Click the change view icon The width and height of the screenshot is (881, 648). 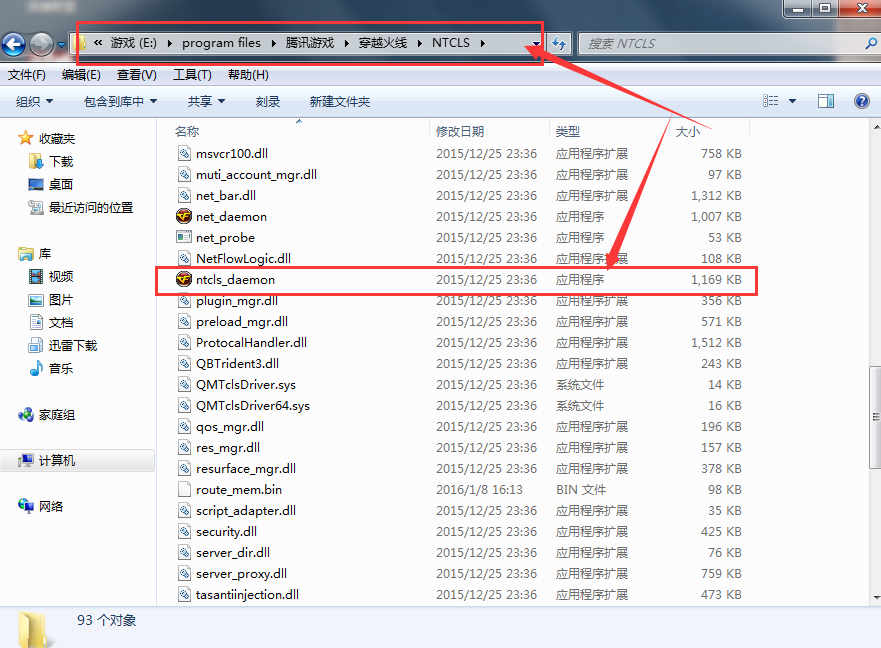pos(770,101)
